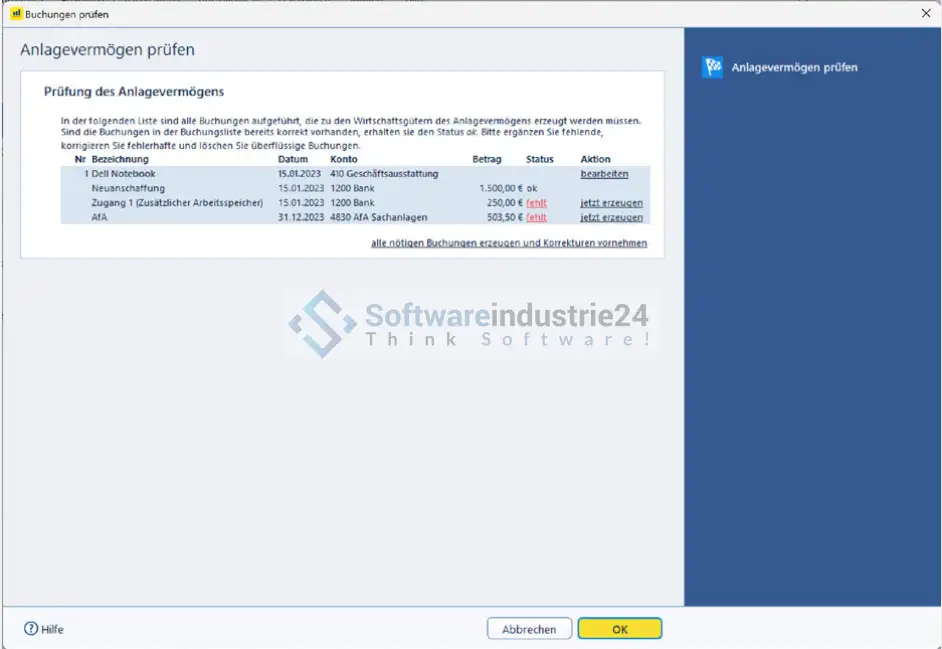The width and height of the screenshot is (942, 649).
Task: Open the Hilfe text link
Action: [x=53, y=629]
